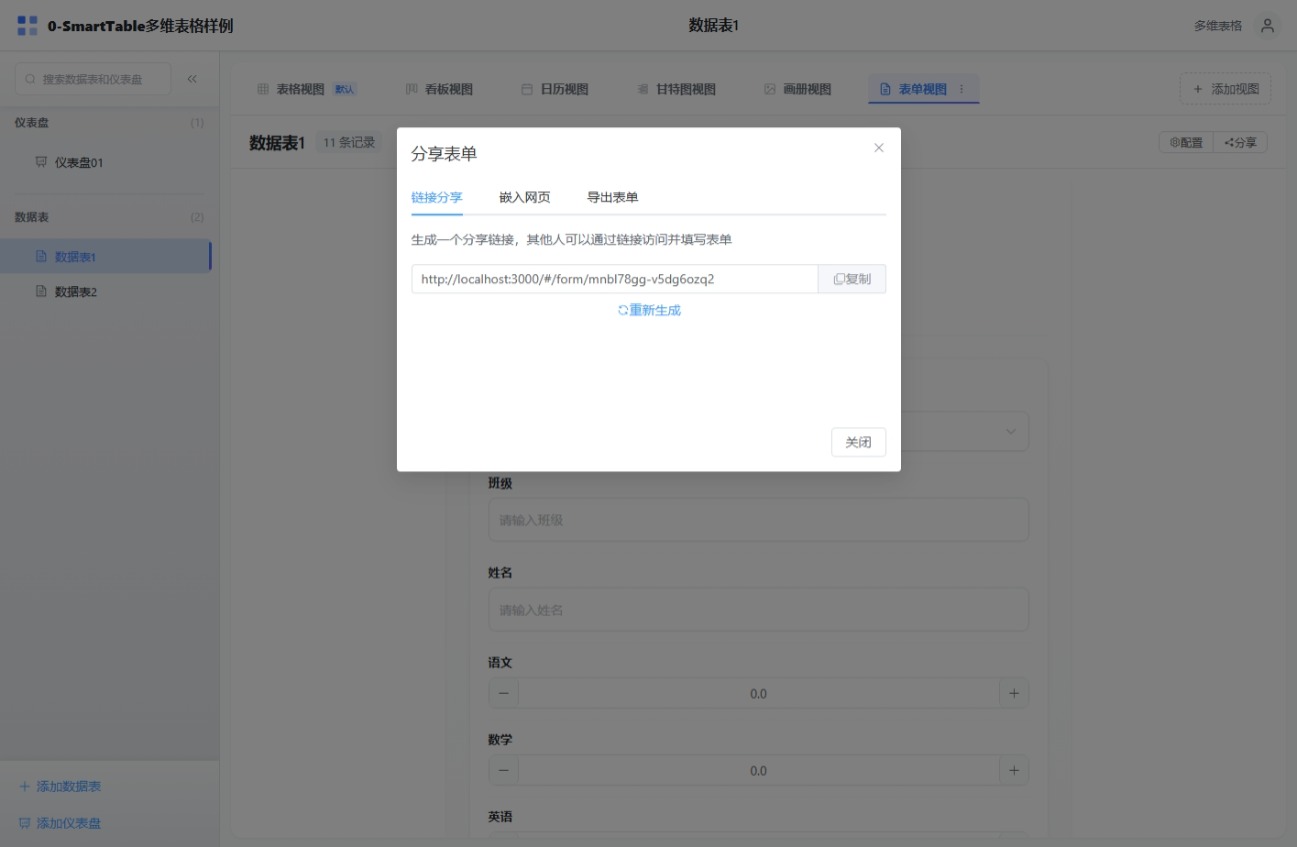Open the user avatar icon
The image size is (1297, 847).
[x=1267, y=26]
